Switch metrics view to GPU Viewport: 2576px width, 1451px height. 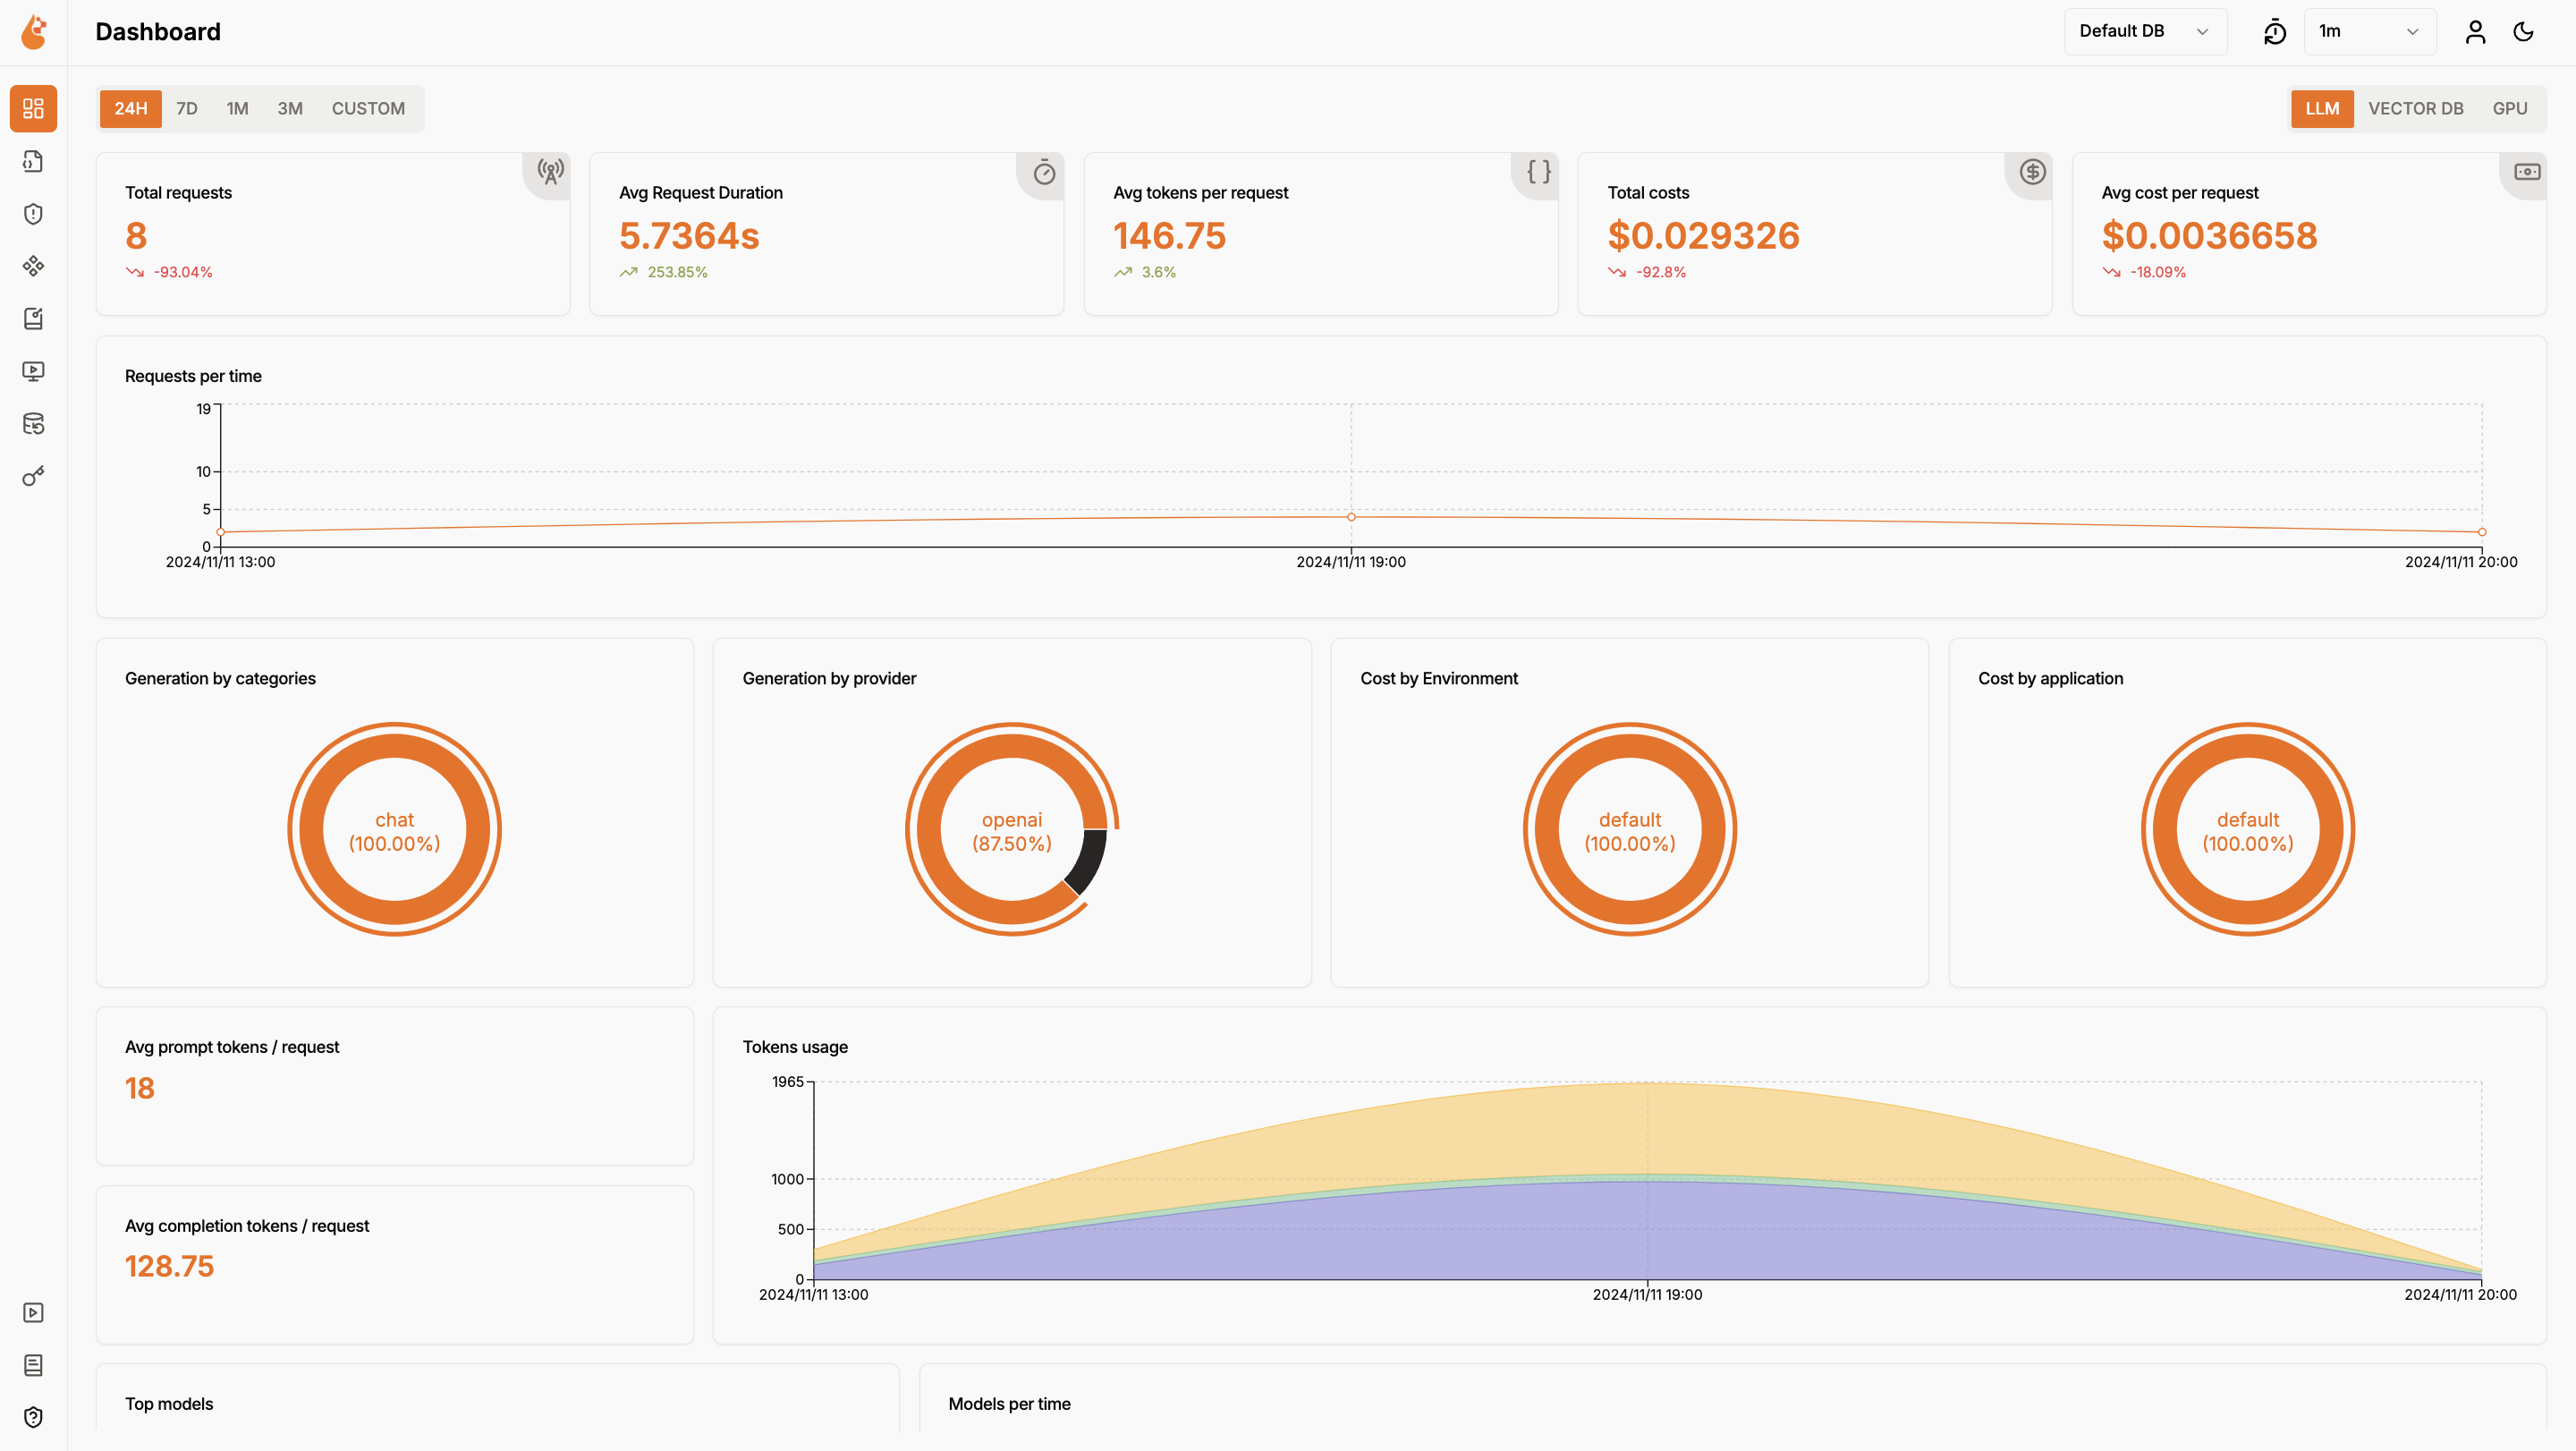[x=2511, y=108]
